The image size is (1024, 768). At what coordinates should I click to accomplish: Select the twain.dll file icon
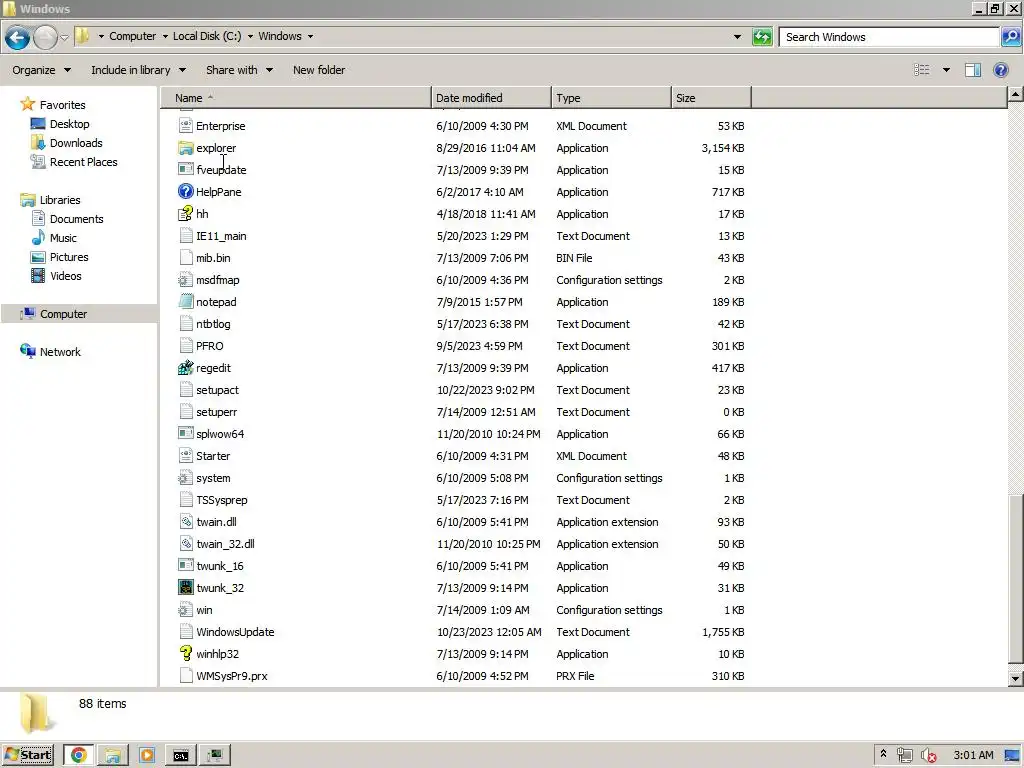pos(185,522)
